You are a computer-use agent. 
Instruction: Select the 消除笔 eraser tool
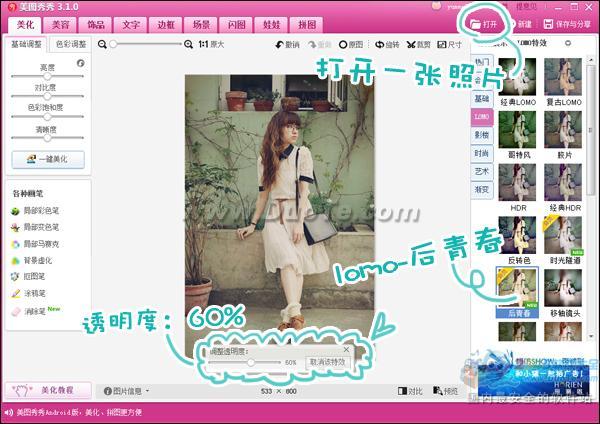pos(34,310)
